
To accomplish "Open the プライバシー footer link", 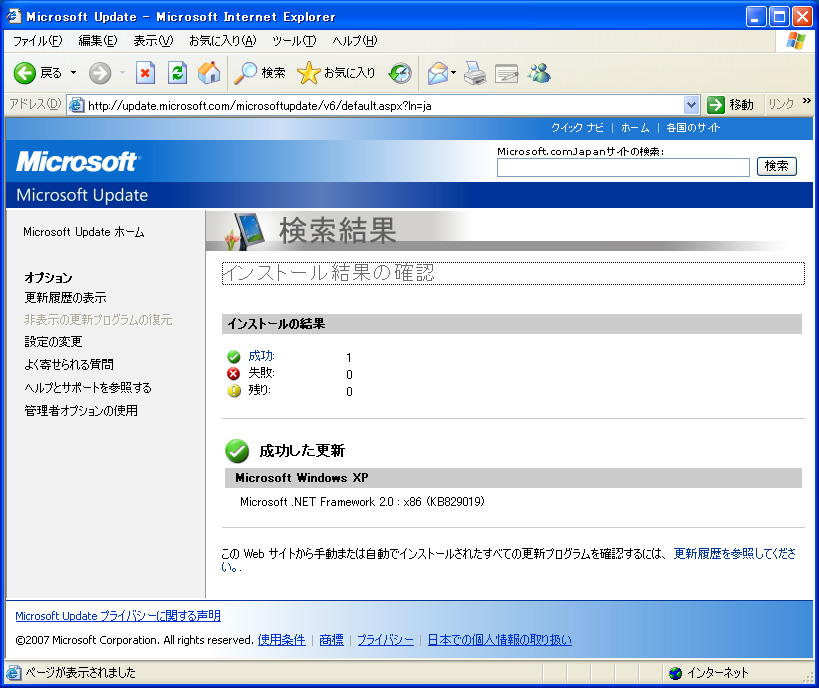I will tap(385, 640).
